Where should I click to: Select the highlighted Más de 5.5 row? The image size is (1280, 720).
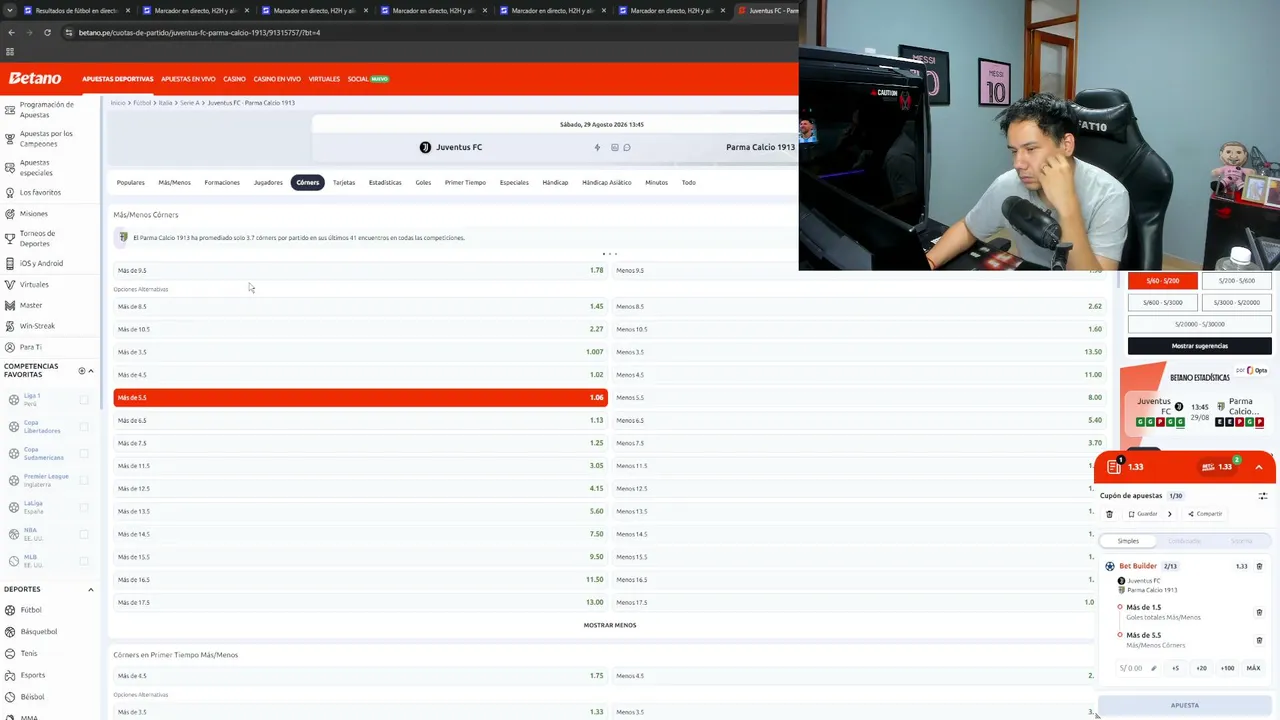click(x=360, y=397)
